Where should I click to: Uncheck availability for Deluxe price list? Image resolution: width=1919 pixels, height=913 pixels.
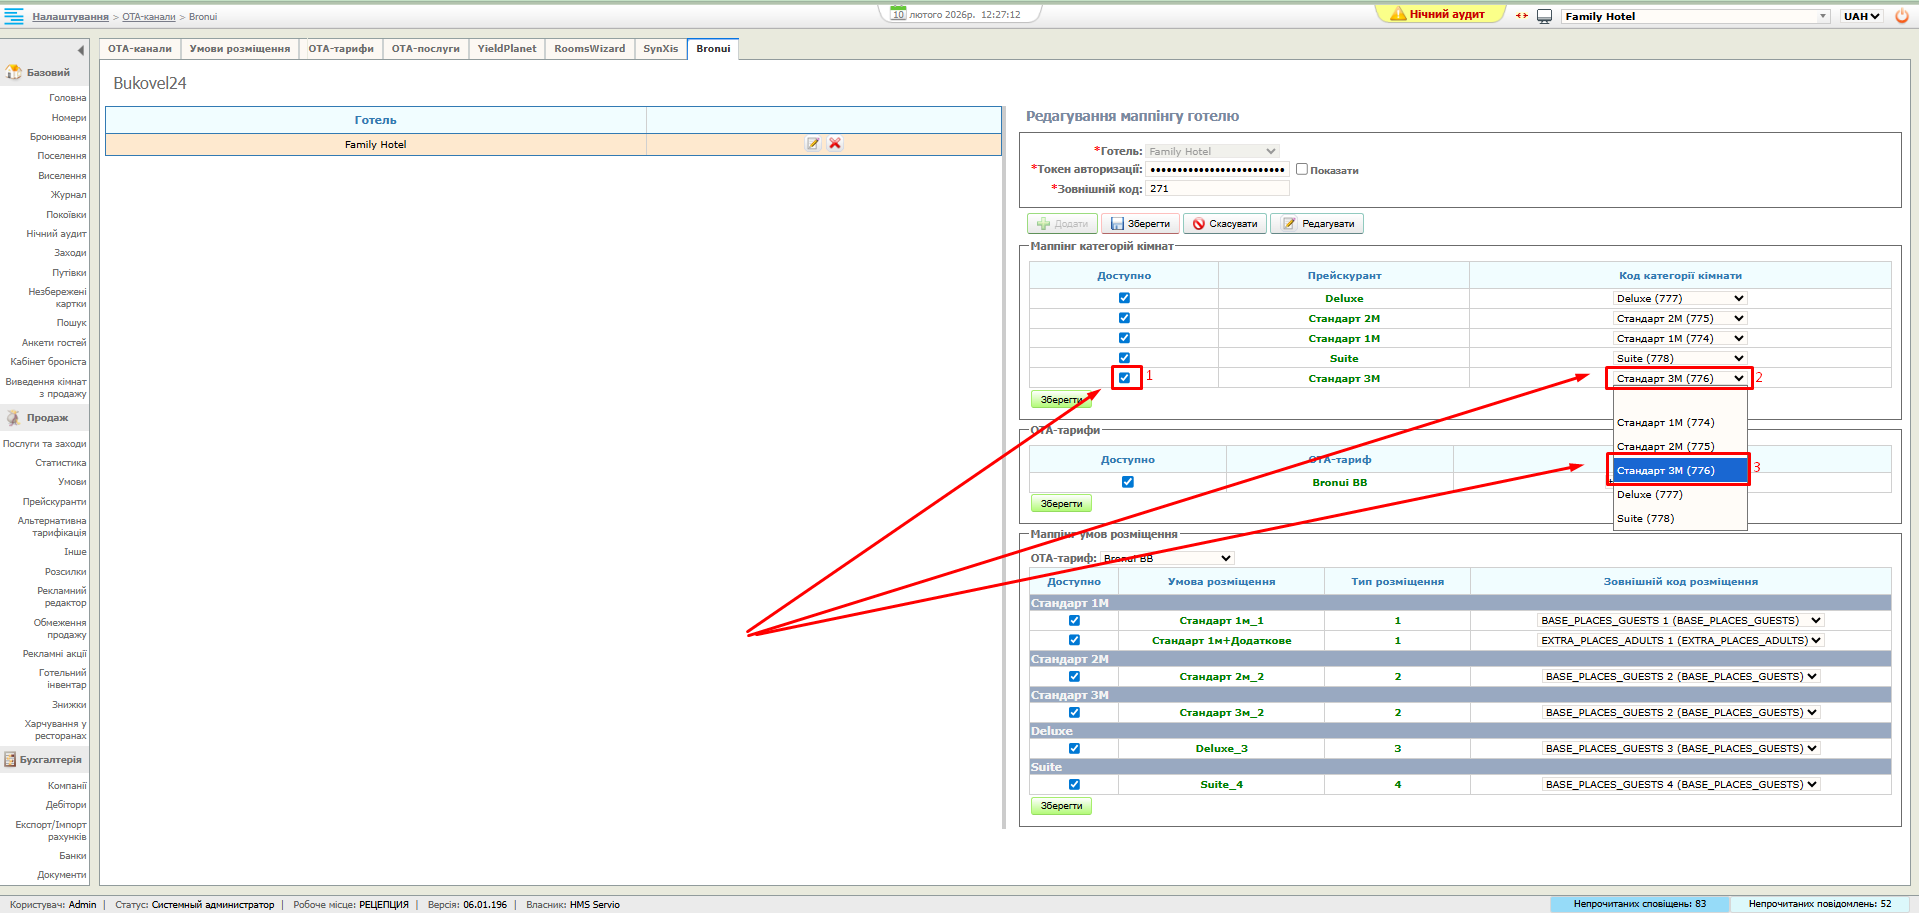coord(1124,298)
